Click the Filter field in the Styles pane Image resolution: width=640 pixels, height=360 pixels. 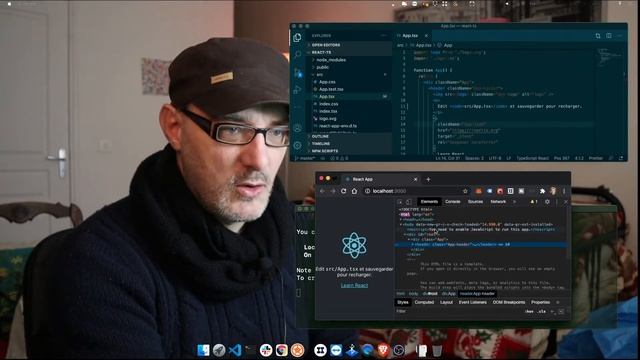(x=457, y=311)
